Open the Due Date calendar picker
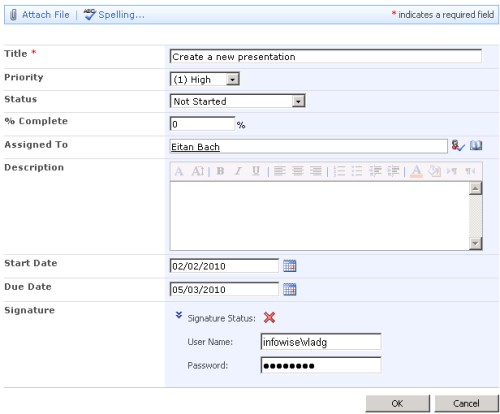The width and height of the screenshot is (500, 414). pos(290,289)
